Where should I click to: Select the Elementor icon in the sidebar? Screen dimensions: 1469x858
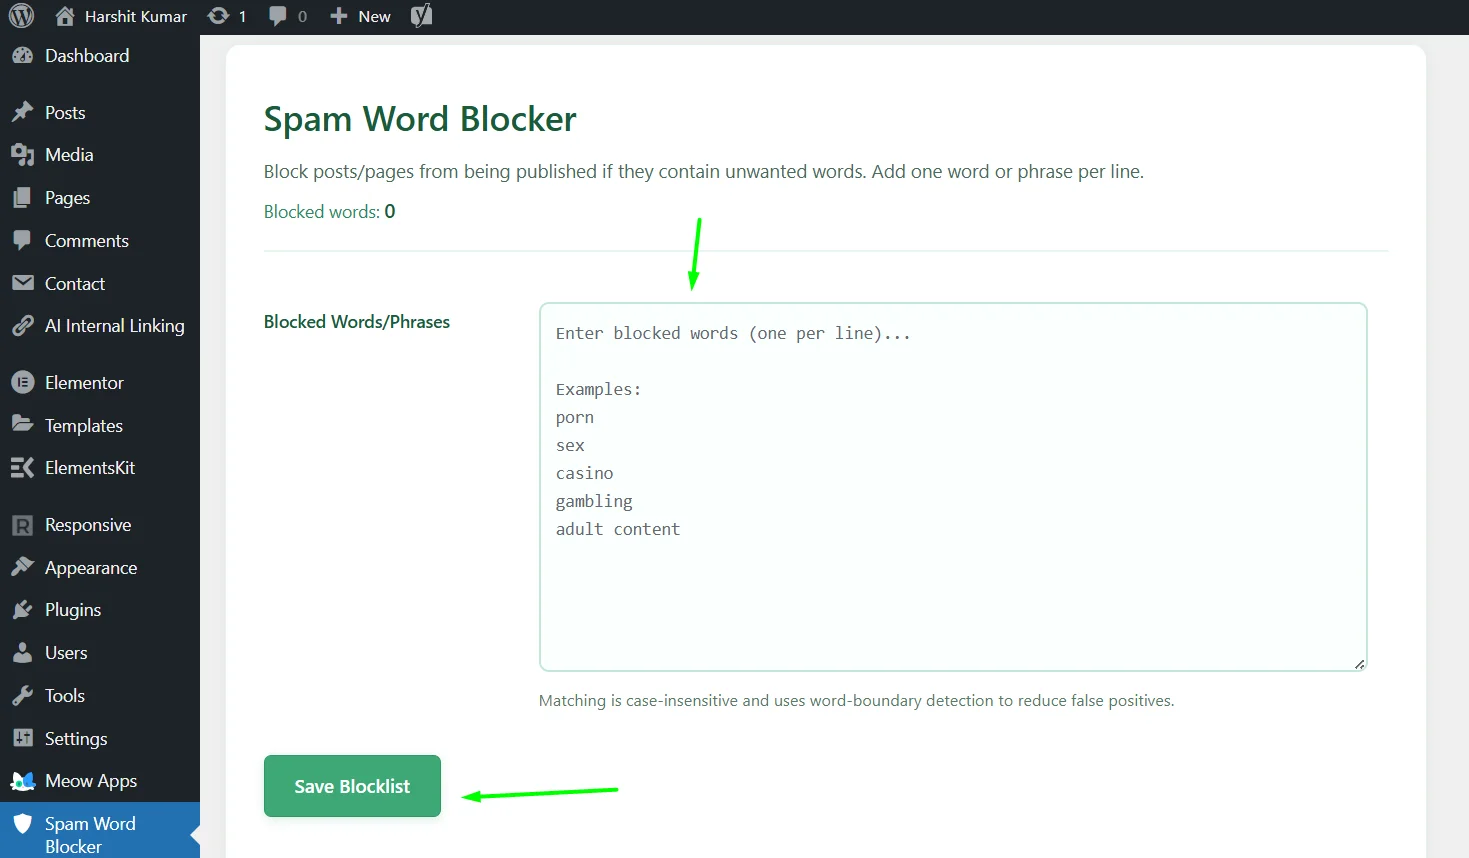click(x=22, y=382)
